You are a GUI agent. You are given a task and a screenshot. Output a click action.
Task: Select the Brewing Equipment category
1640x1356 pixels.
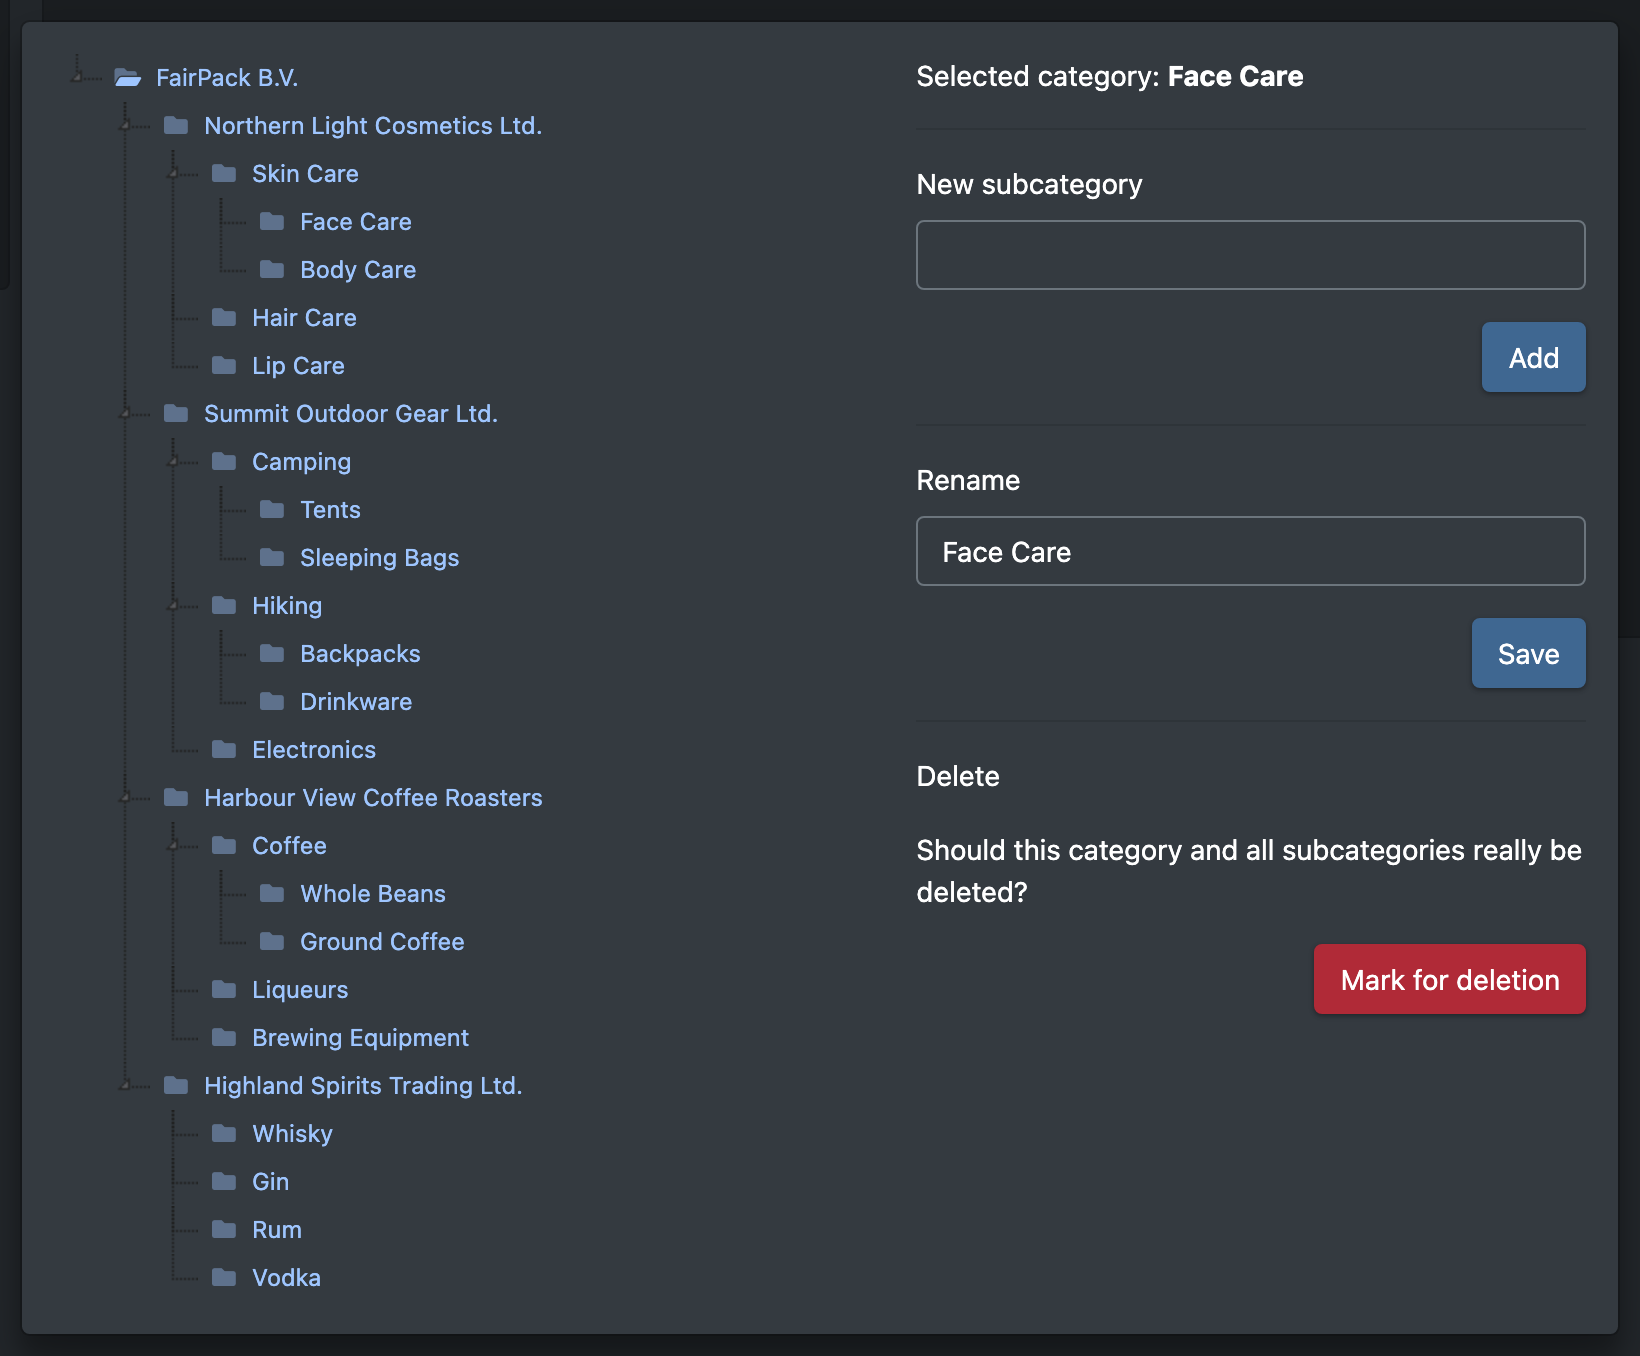pos(360,1037)
